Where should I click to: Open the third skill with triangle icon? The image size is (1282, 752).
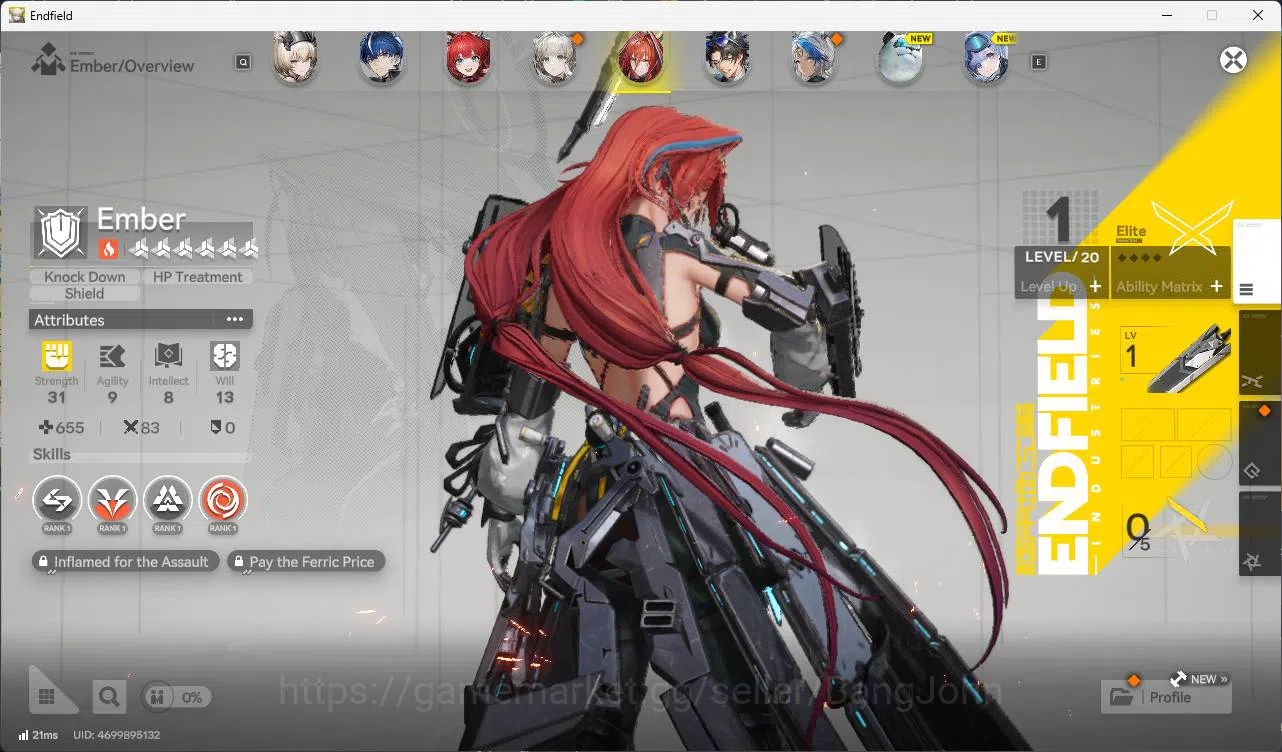[168, 500]
